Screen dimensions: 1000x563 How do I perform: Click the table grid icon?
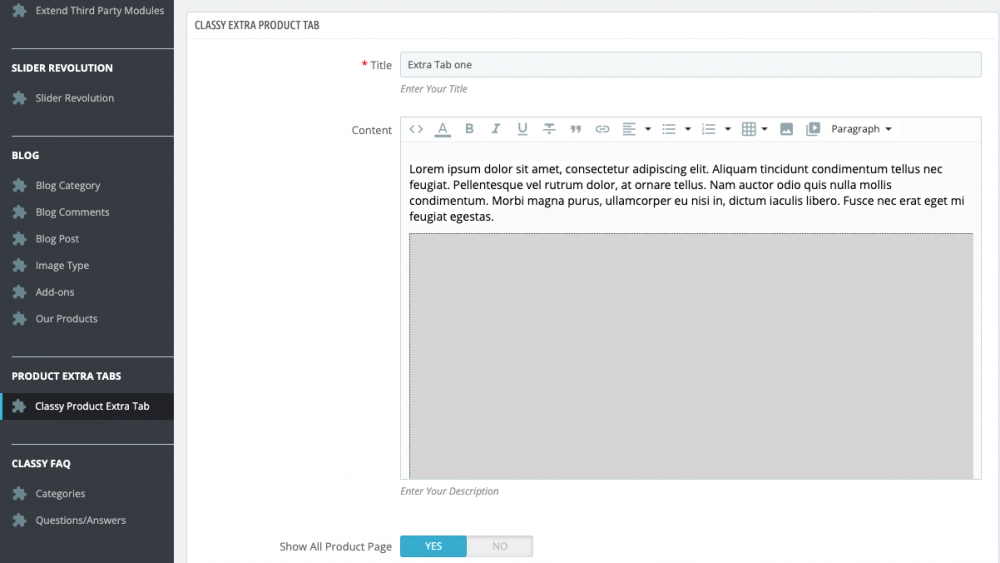click(749, 129)
